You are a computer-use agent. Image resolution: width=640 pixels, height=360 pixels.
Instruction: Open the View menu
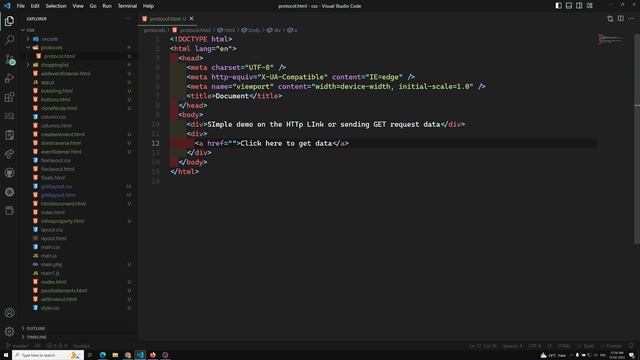pos(78,6)
